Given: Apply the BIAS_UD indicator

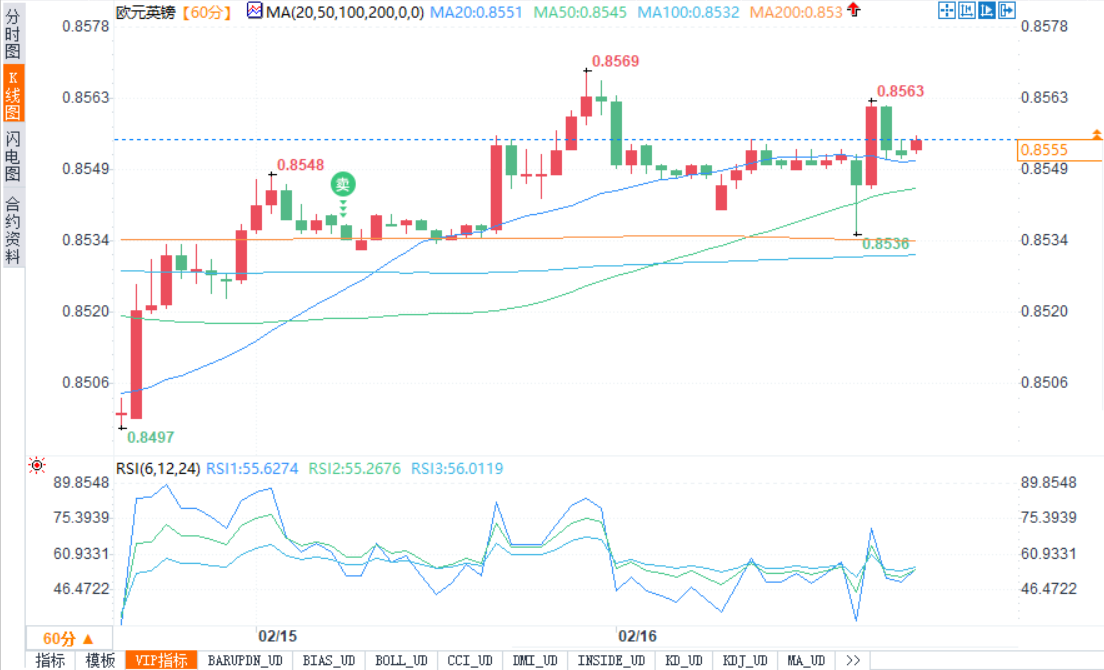Looking at the screenshot, I should 328,660.
